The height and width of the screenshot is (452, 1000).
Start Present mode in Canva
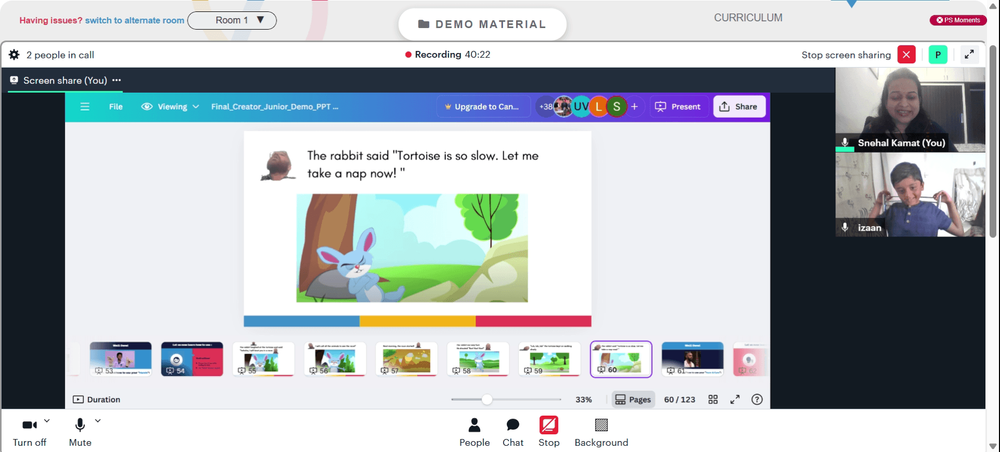pos(679,106)
